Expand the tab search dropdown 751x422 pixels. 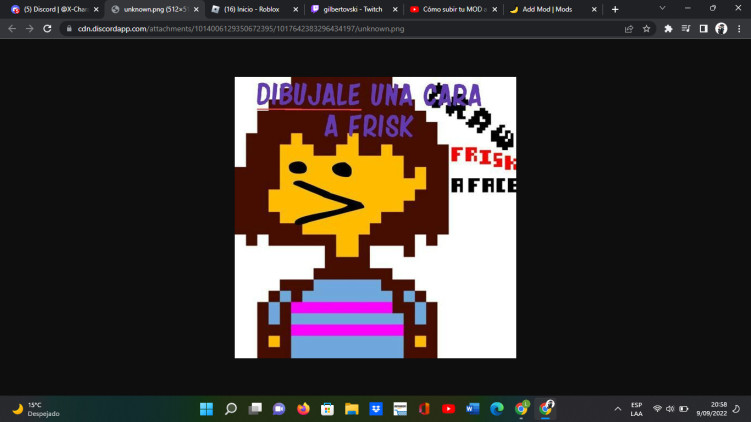click(x=662, y=8)
